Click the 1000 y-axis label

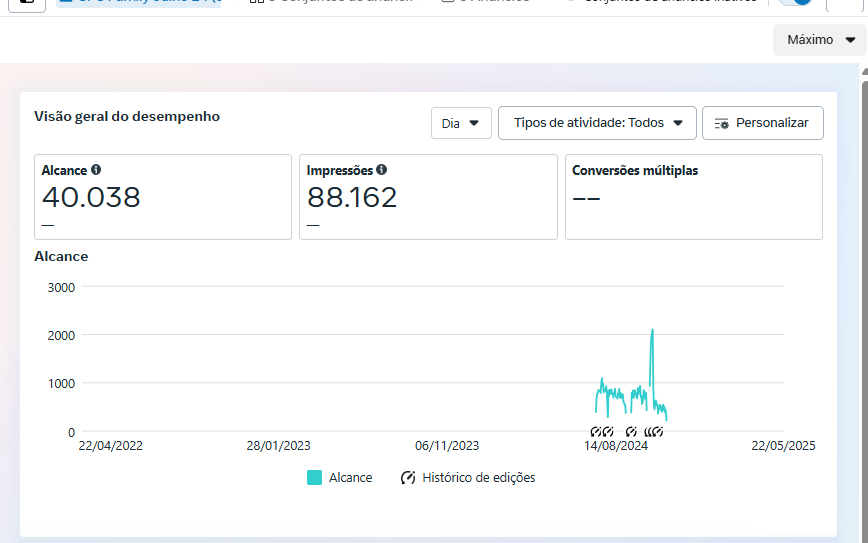coord(61,384)
